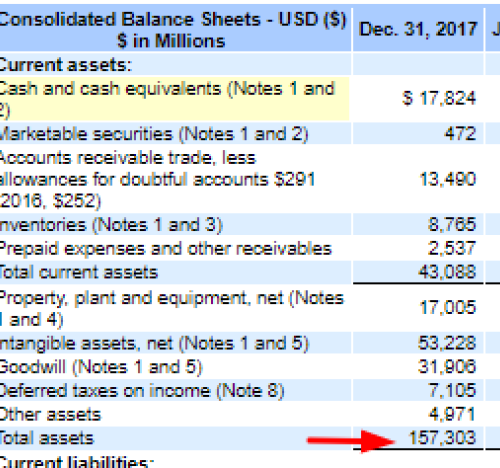
Task: Select the Marketable securities row label
Action: pos(154,134)
